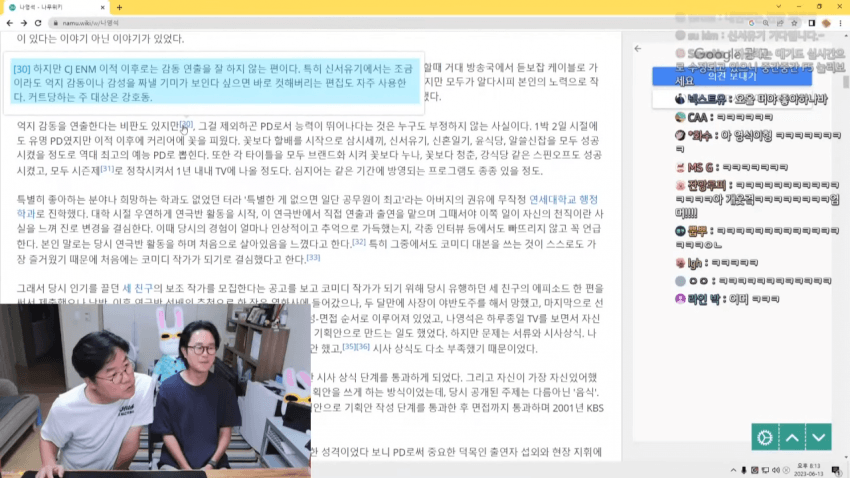Click chat message from 뿜뿌
850x478 pixels.
(757, 237)
